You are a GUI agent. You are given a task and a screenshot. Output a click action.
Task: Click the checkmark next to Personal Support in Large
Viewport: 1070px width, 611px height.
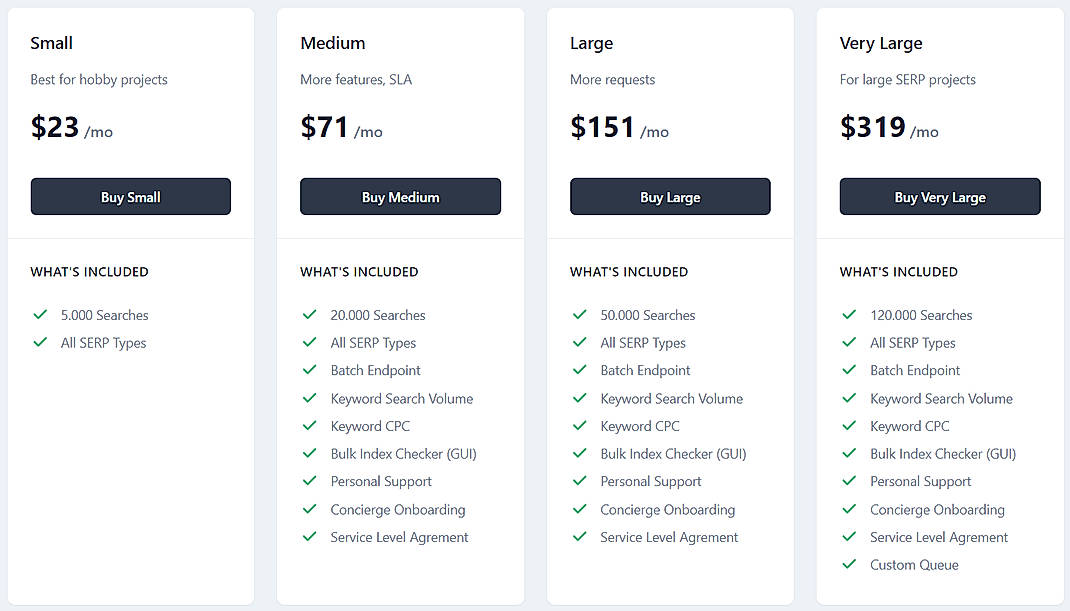tap(580, 481)
